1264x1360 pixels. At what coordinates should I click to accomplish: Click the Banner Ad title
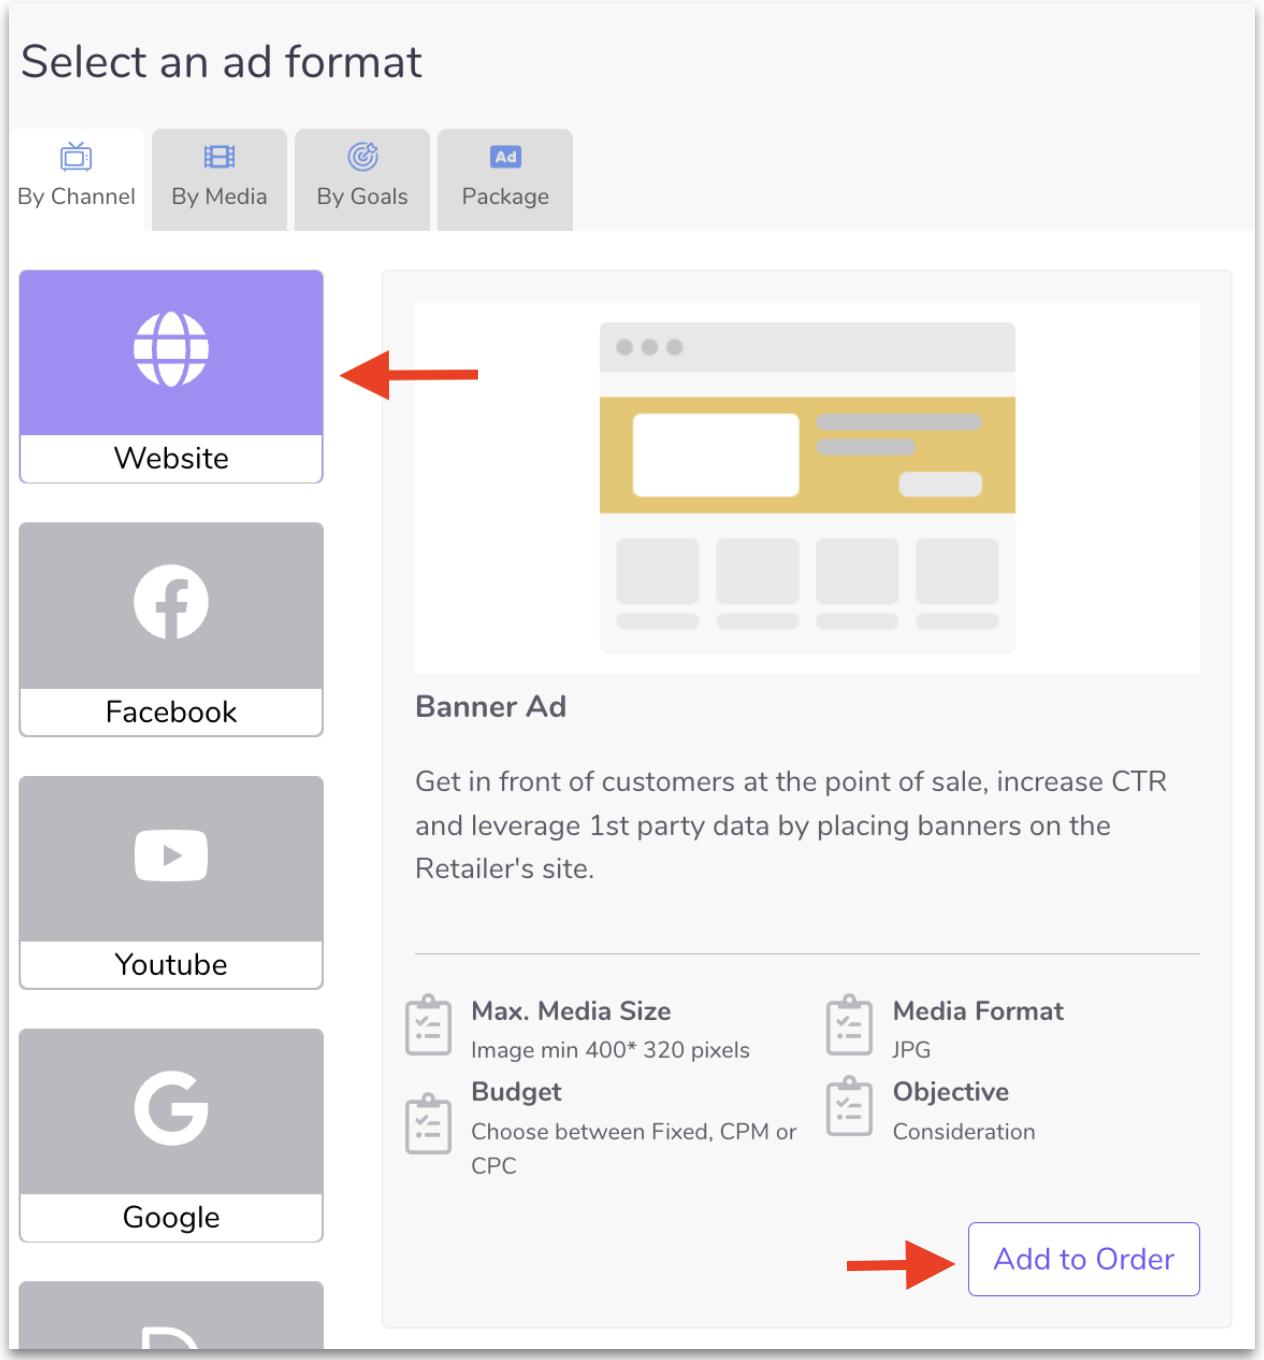(490, 707)
